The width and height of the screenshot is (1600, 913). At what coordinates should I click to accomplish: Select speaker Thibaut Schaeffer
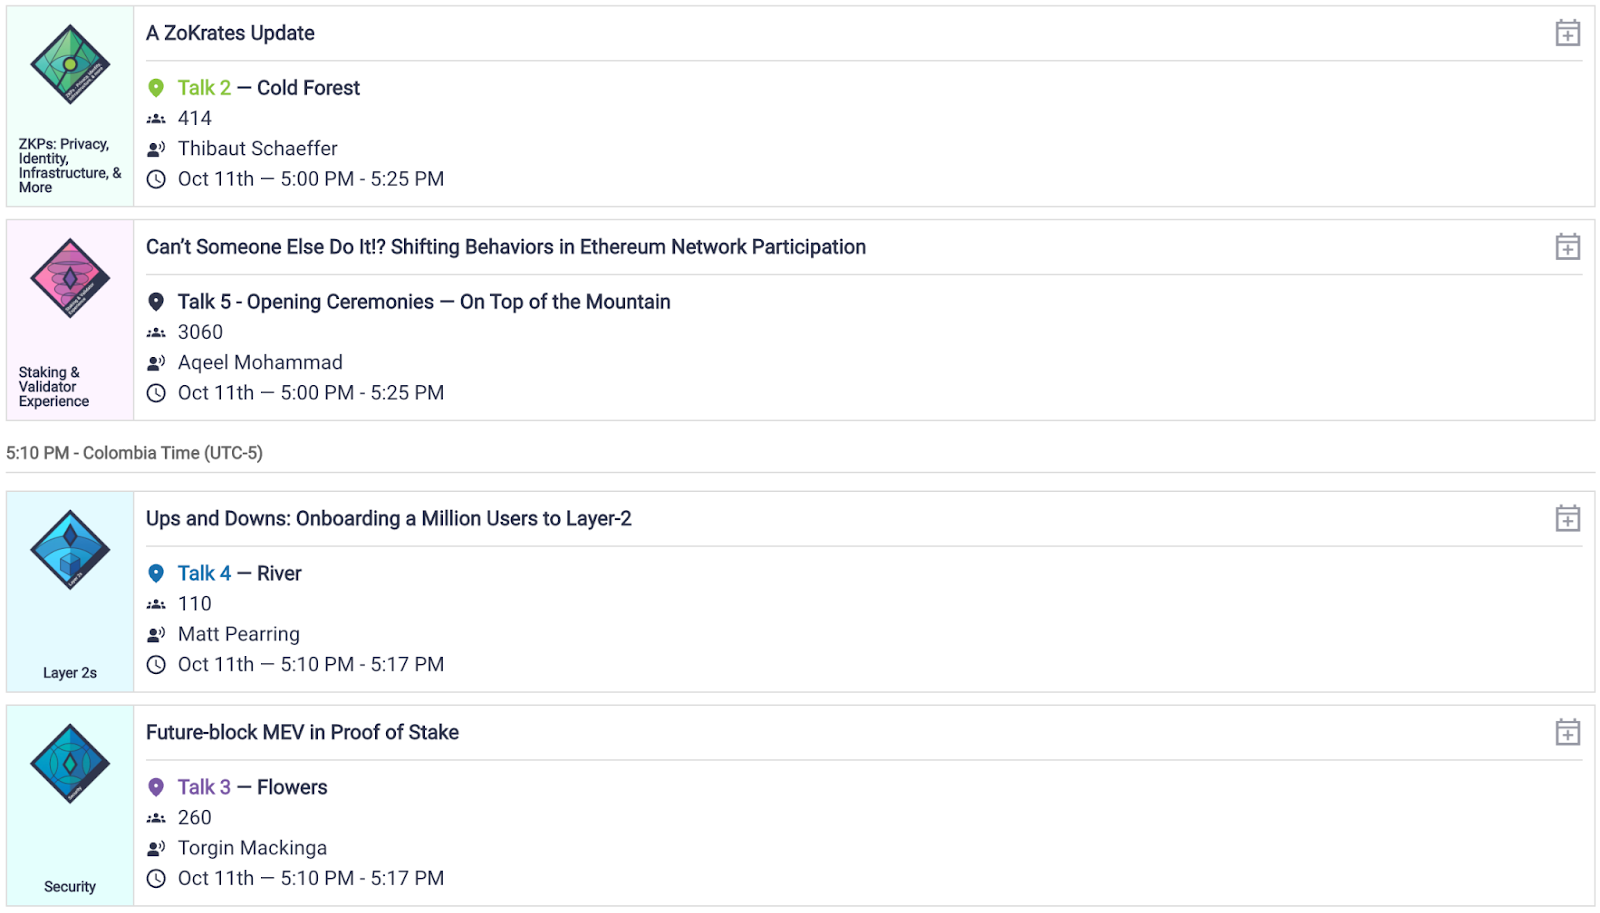[258, 149]
